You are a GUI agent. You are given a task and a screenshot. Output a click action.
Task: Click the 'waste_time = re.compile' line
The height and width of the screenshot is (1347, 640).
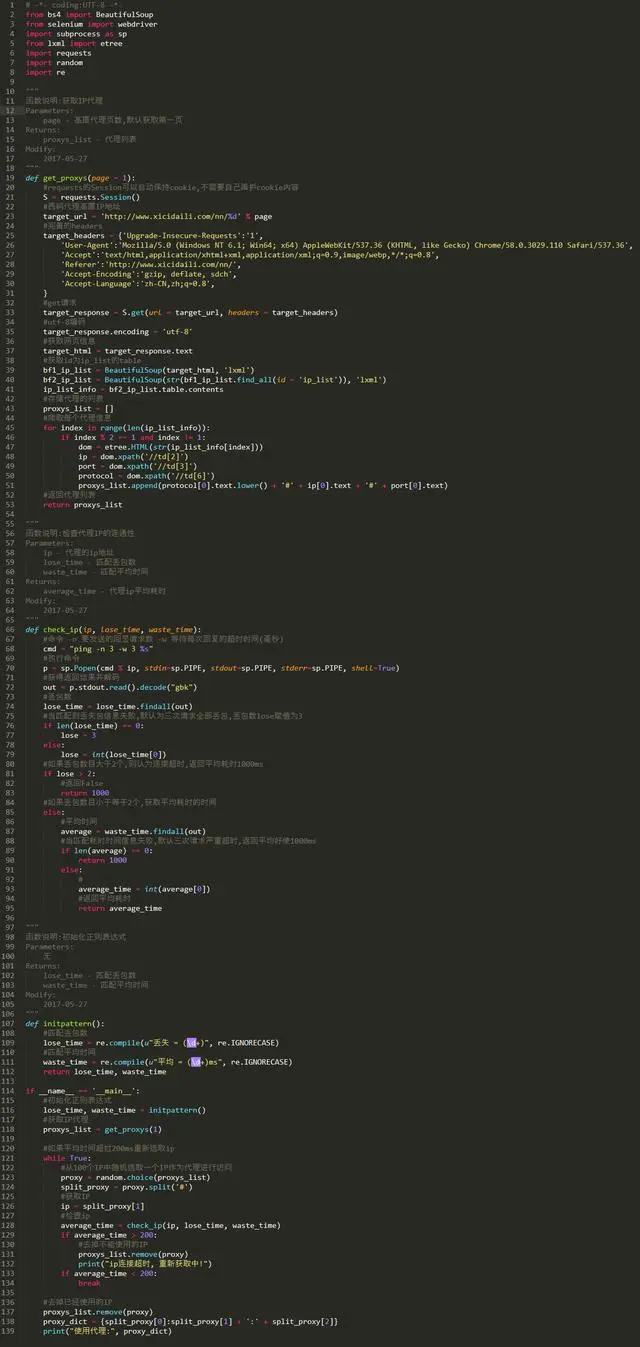[168, 1061]
